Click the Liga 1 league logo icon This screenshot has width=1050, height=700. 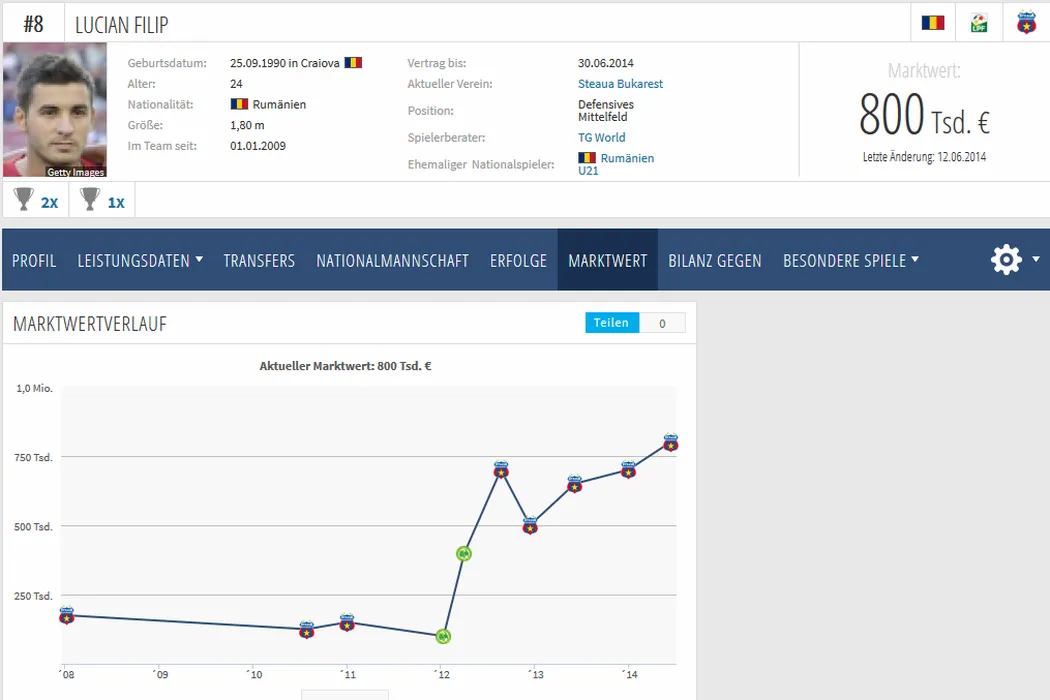click(x=979, y=23)
